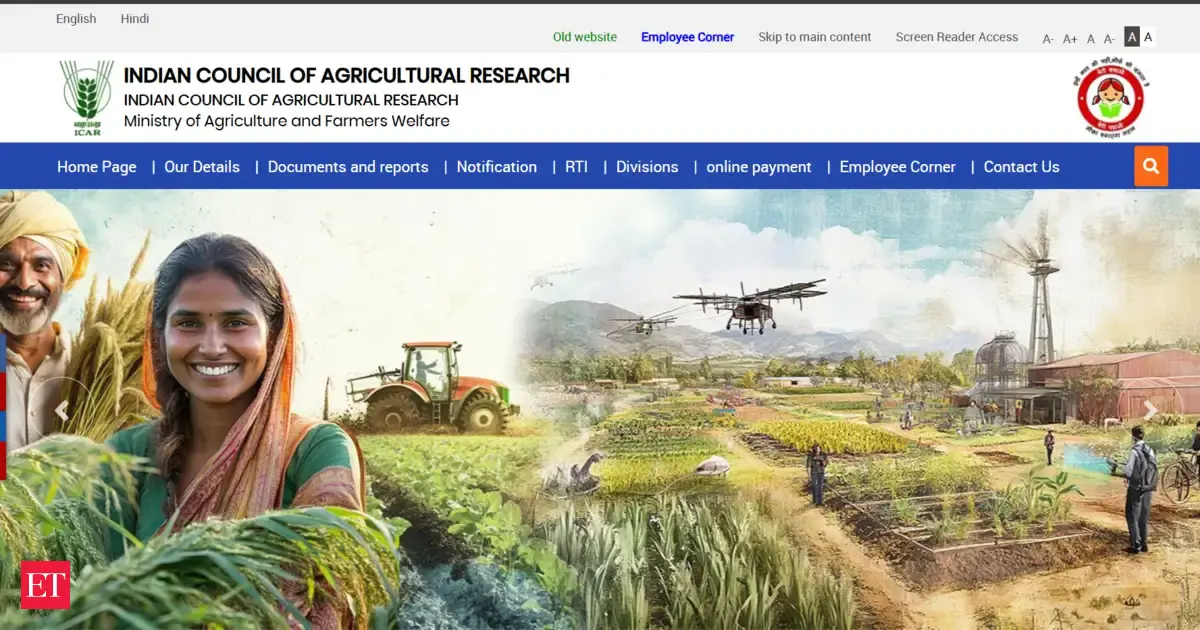Click the orange search magnifier button
Screen dimensions: 1200x630
tap(1150, 166)
